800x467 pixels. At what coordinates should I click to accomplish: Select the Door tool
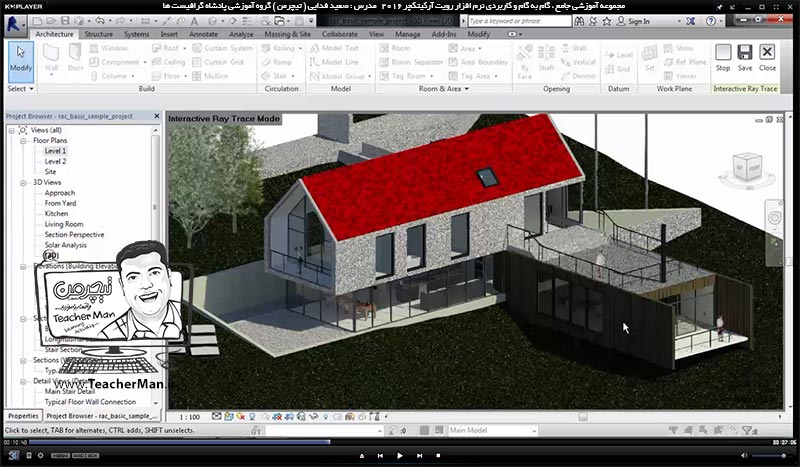point(76,58)
